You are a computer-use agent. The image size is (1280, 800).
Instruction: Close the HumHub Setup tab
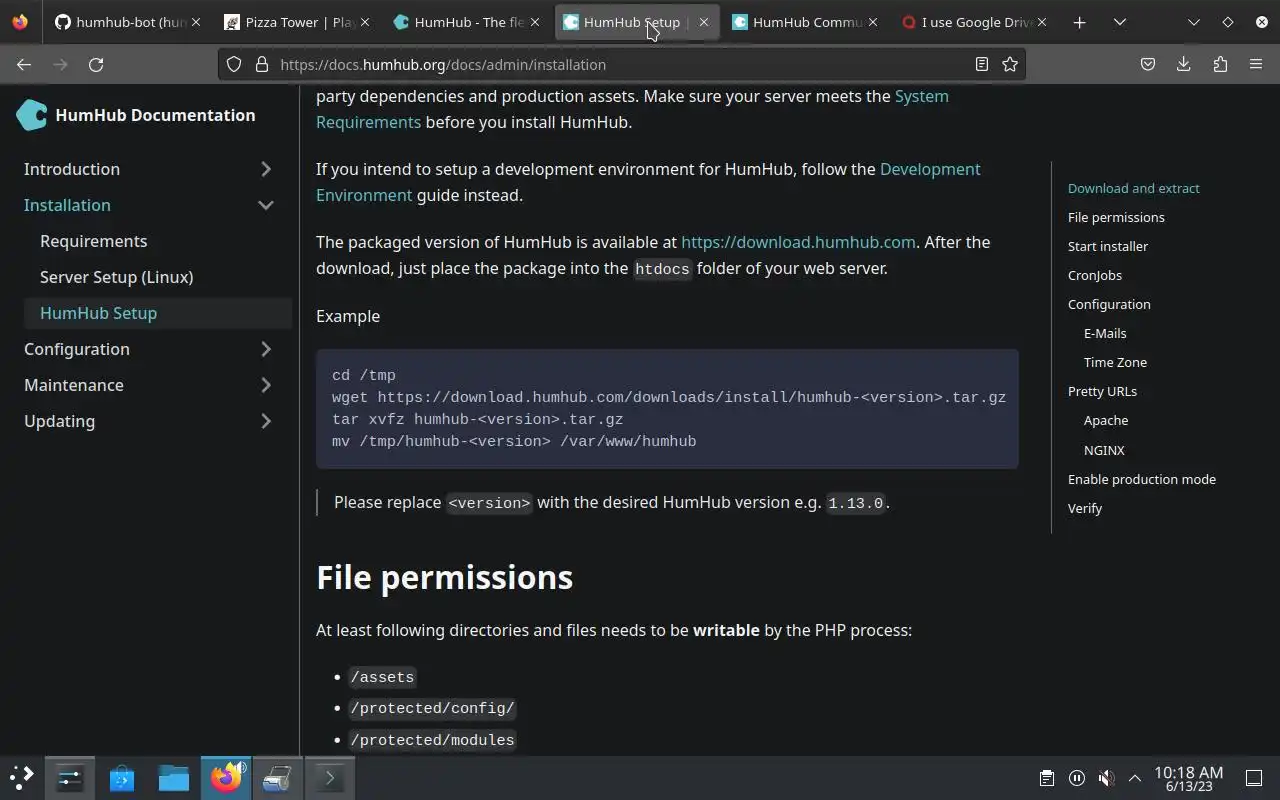(x=703, y=22)
